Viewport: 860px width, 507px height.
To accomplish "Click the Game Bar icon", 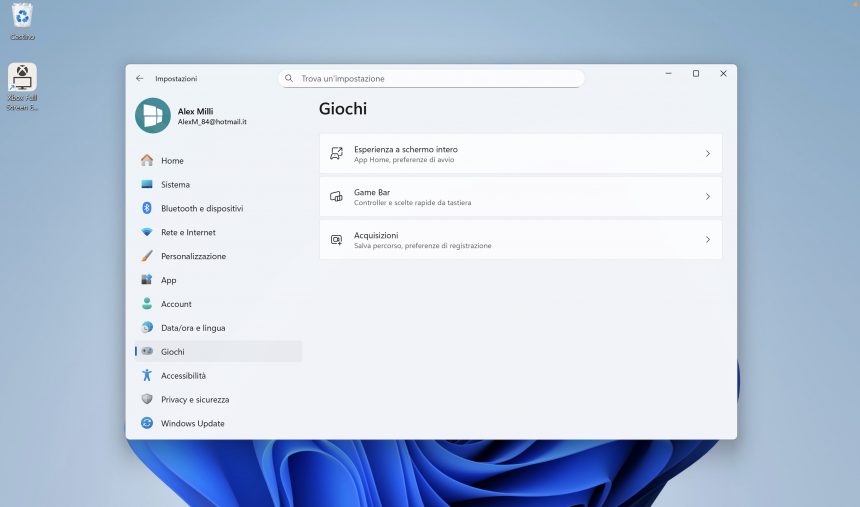I will (x=336, y=197).
